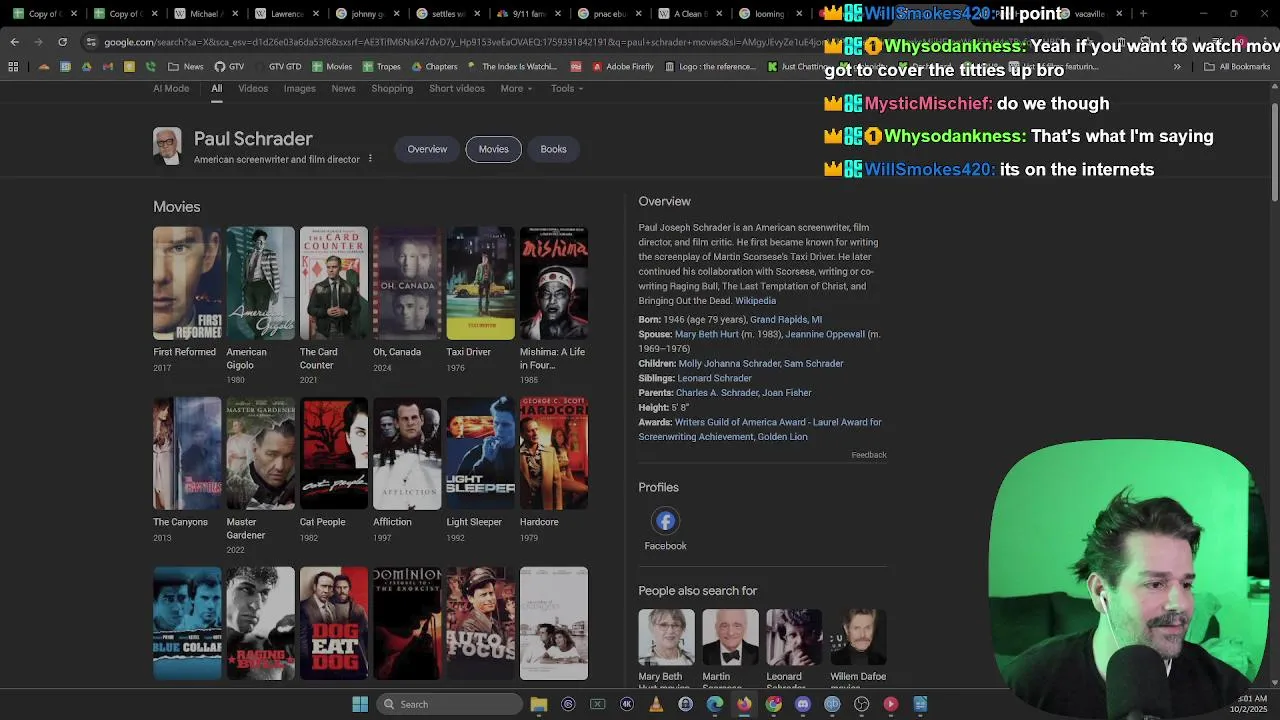Open the Movies sheet bookmark
The width and height of the screenshot is (1280, 720).
click(x=332, y=67)
